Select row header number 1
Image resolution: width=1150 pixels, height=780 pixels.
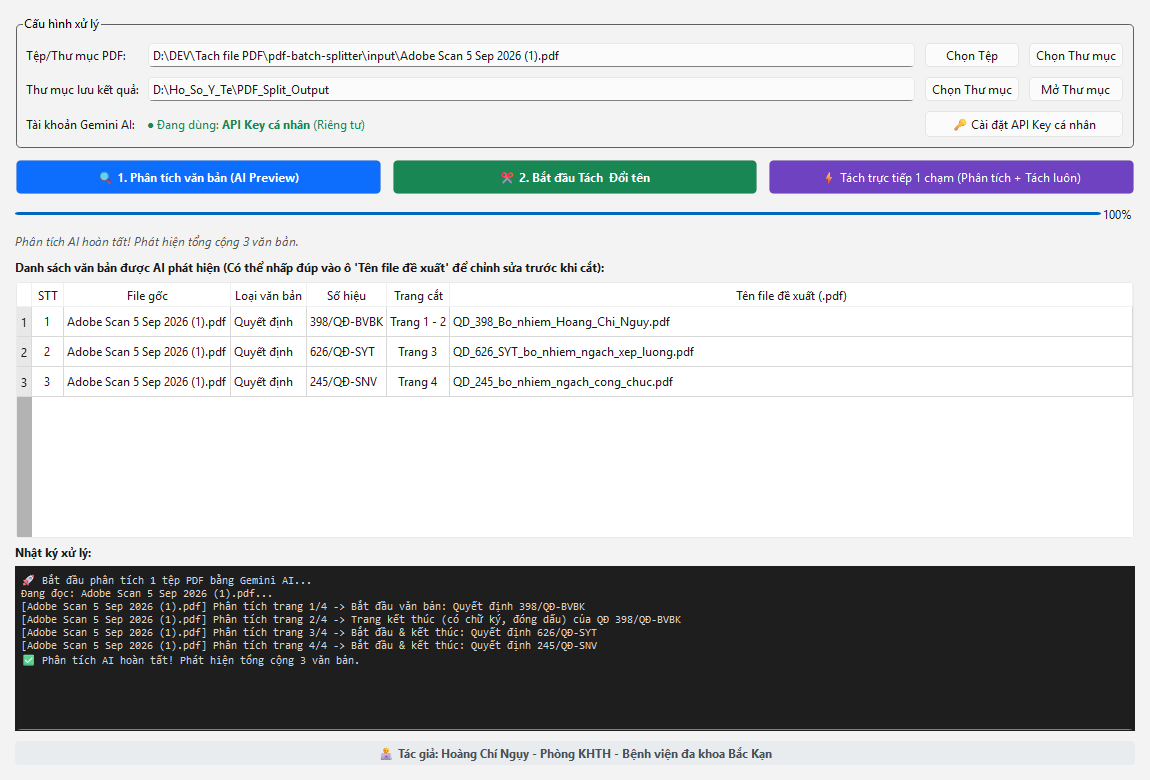tap(24, 322)
